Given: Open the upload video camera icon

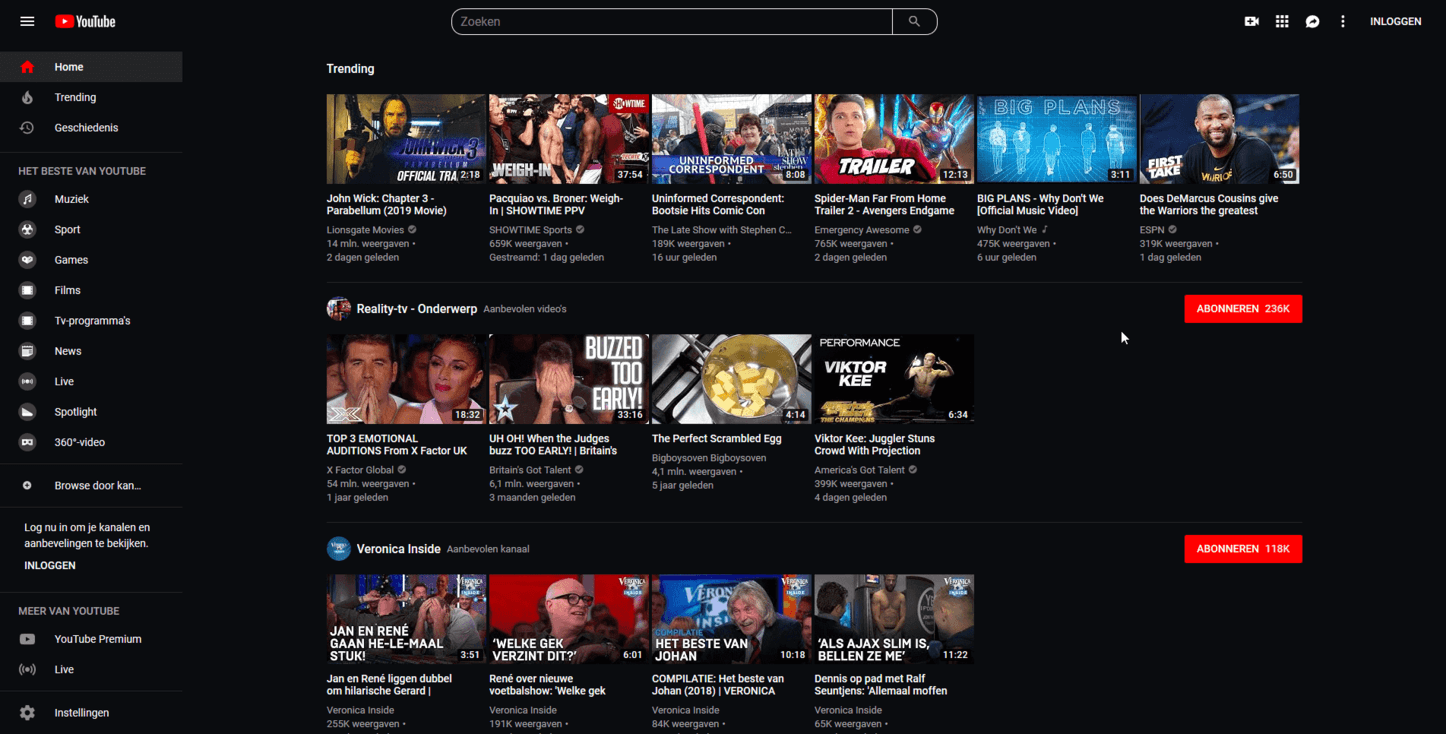Looking at the screenshot, I should (1251, 21).
